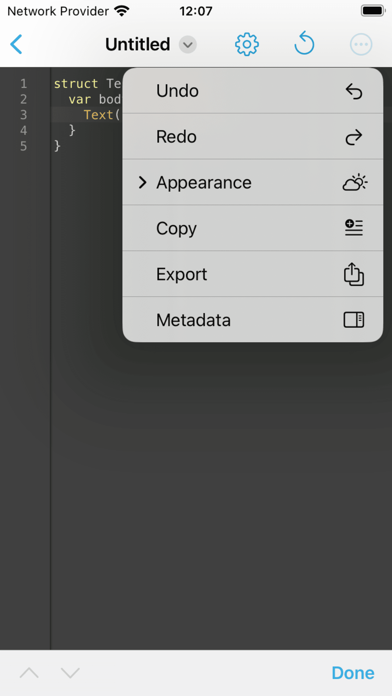Click the undo arrow icon in menu
Image resolution: width=392 pixels, height=696 pixels.
354,91
